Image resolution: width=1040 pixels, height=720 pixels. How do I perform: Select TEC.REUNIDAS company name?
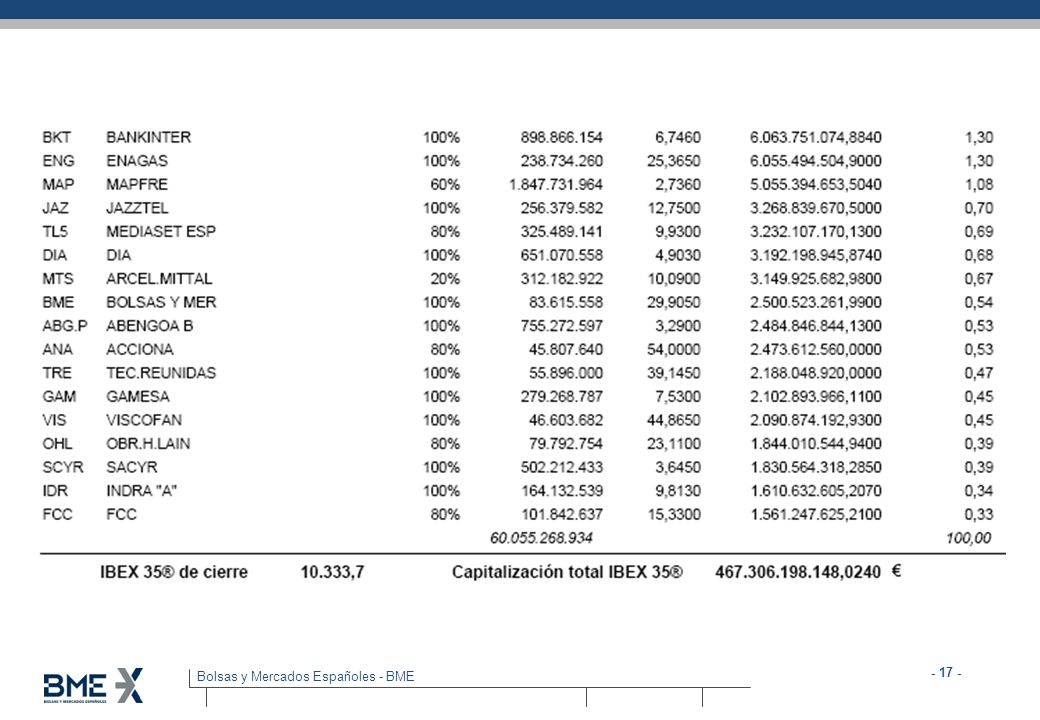point(161,373)
